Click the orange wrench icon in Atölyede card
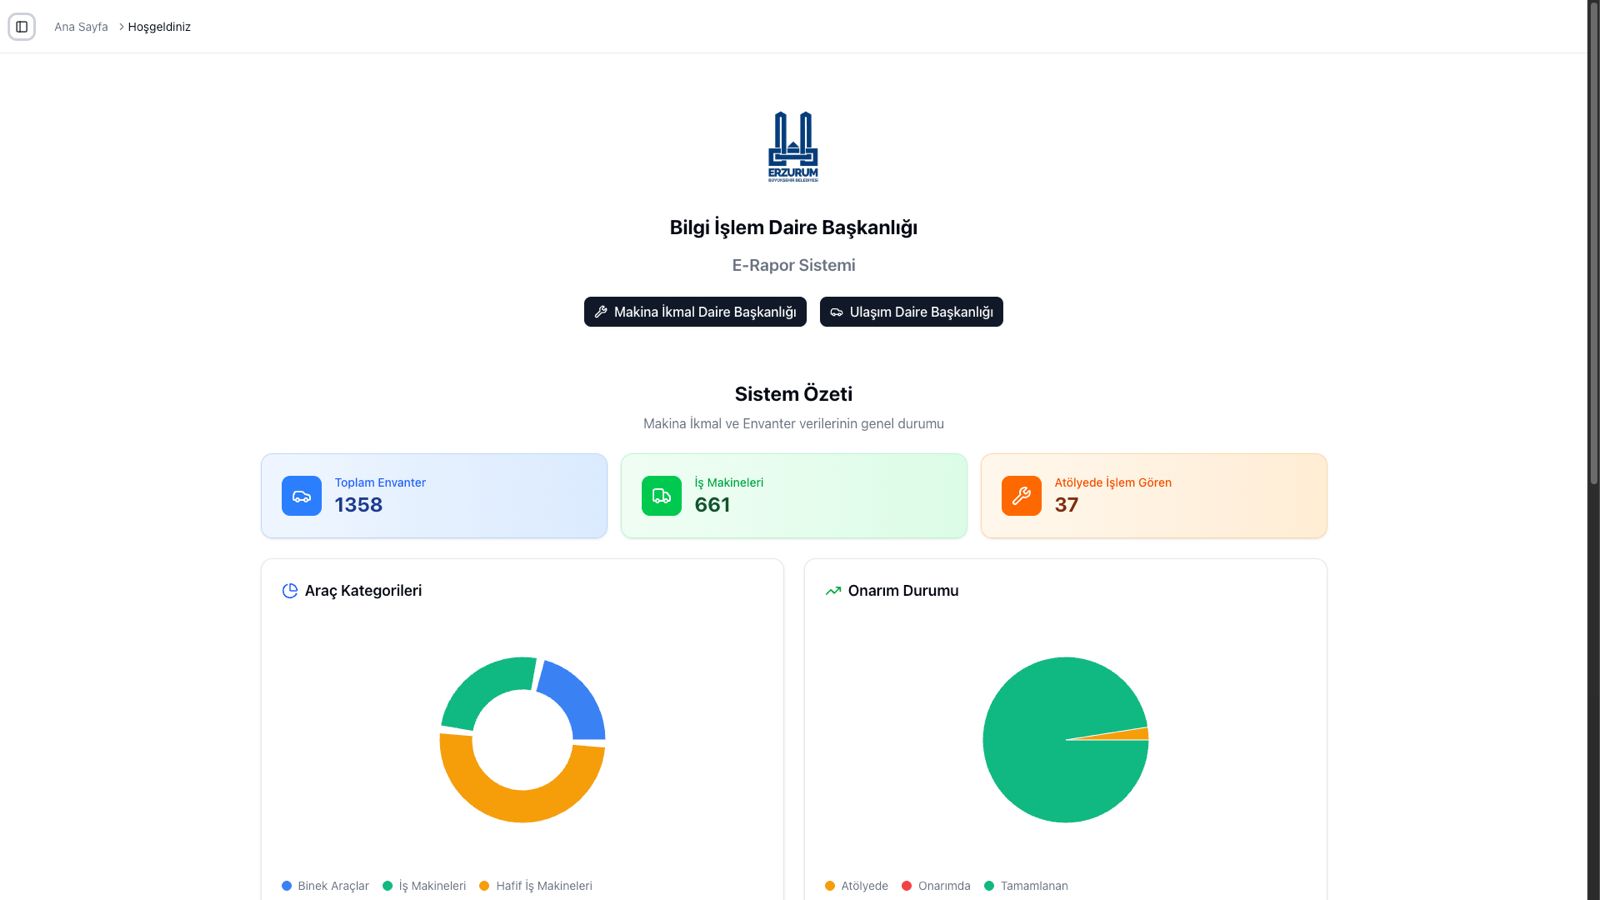Screen dimensions: 1600x900 click(1021, 496)
